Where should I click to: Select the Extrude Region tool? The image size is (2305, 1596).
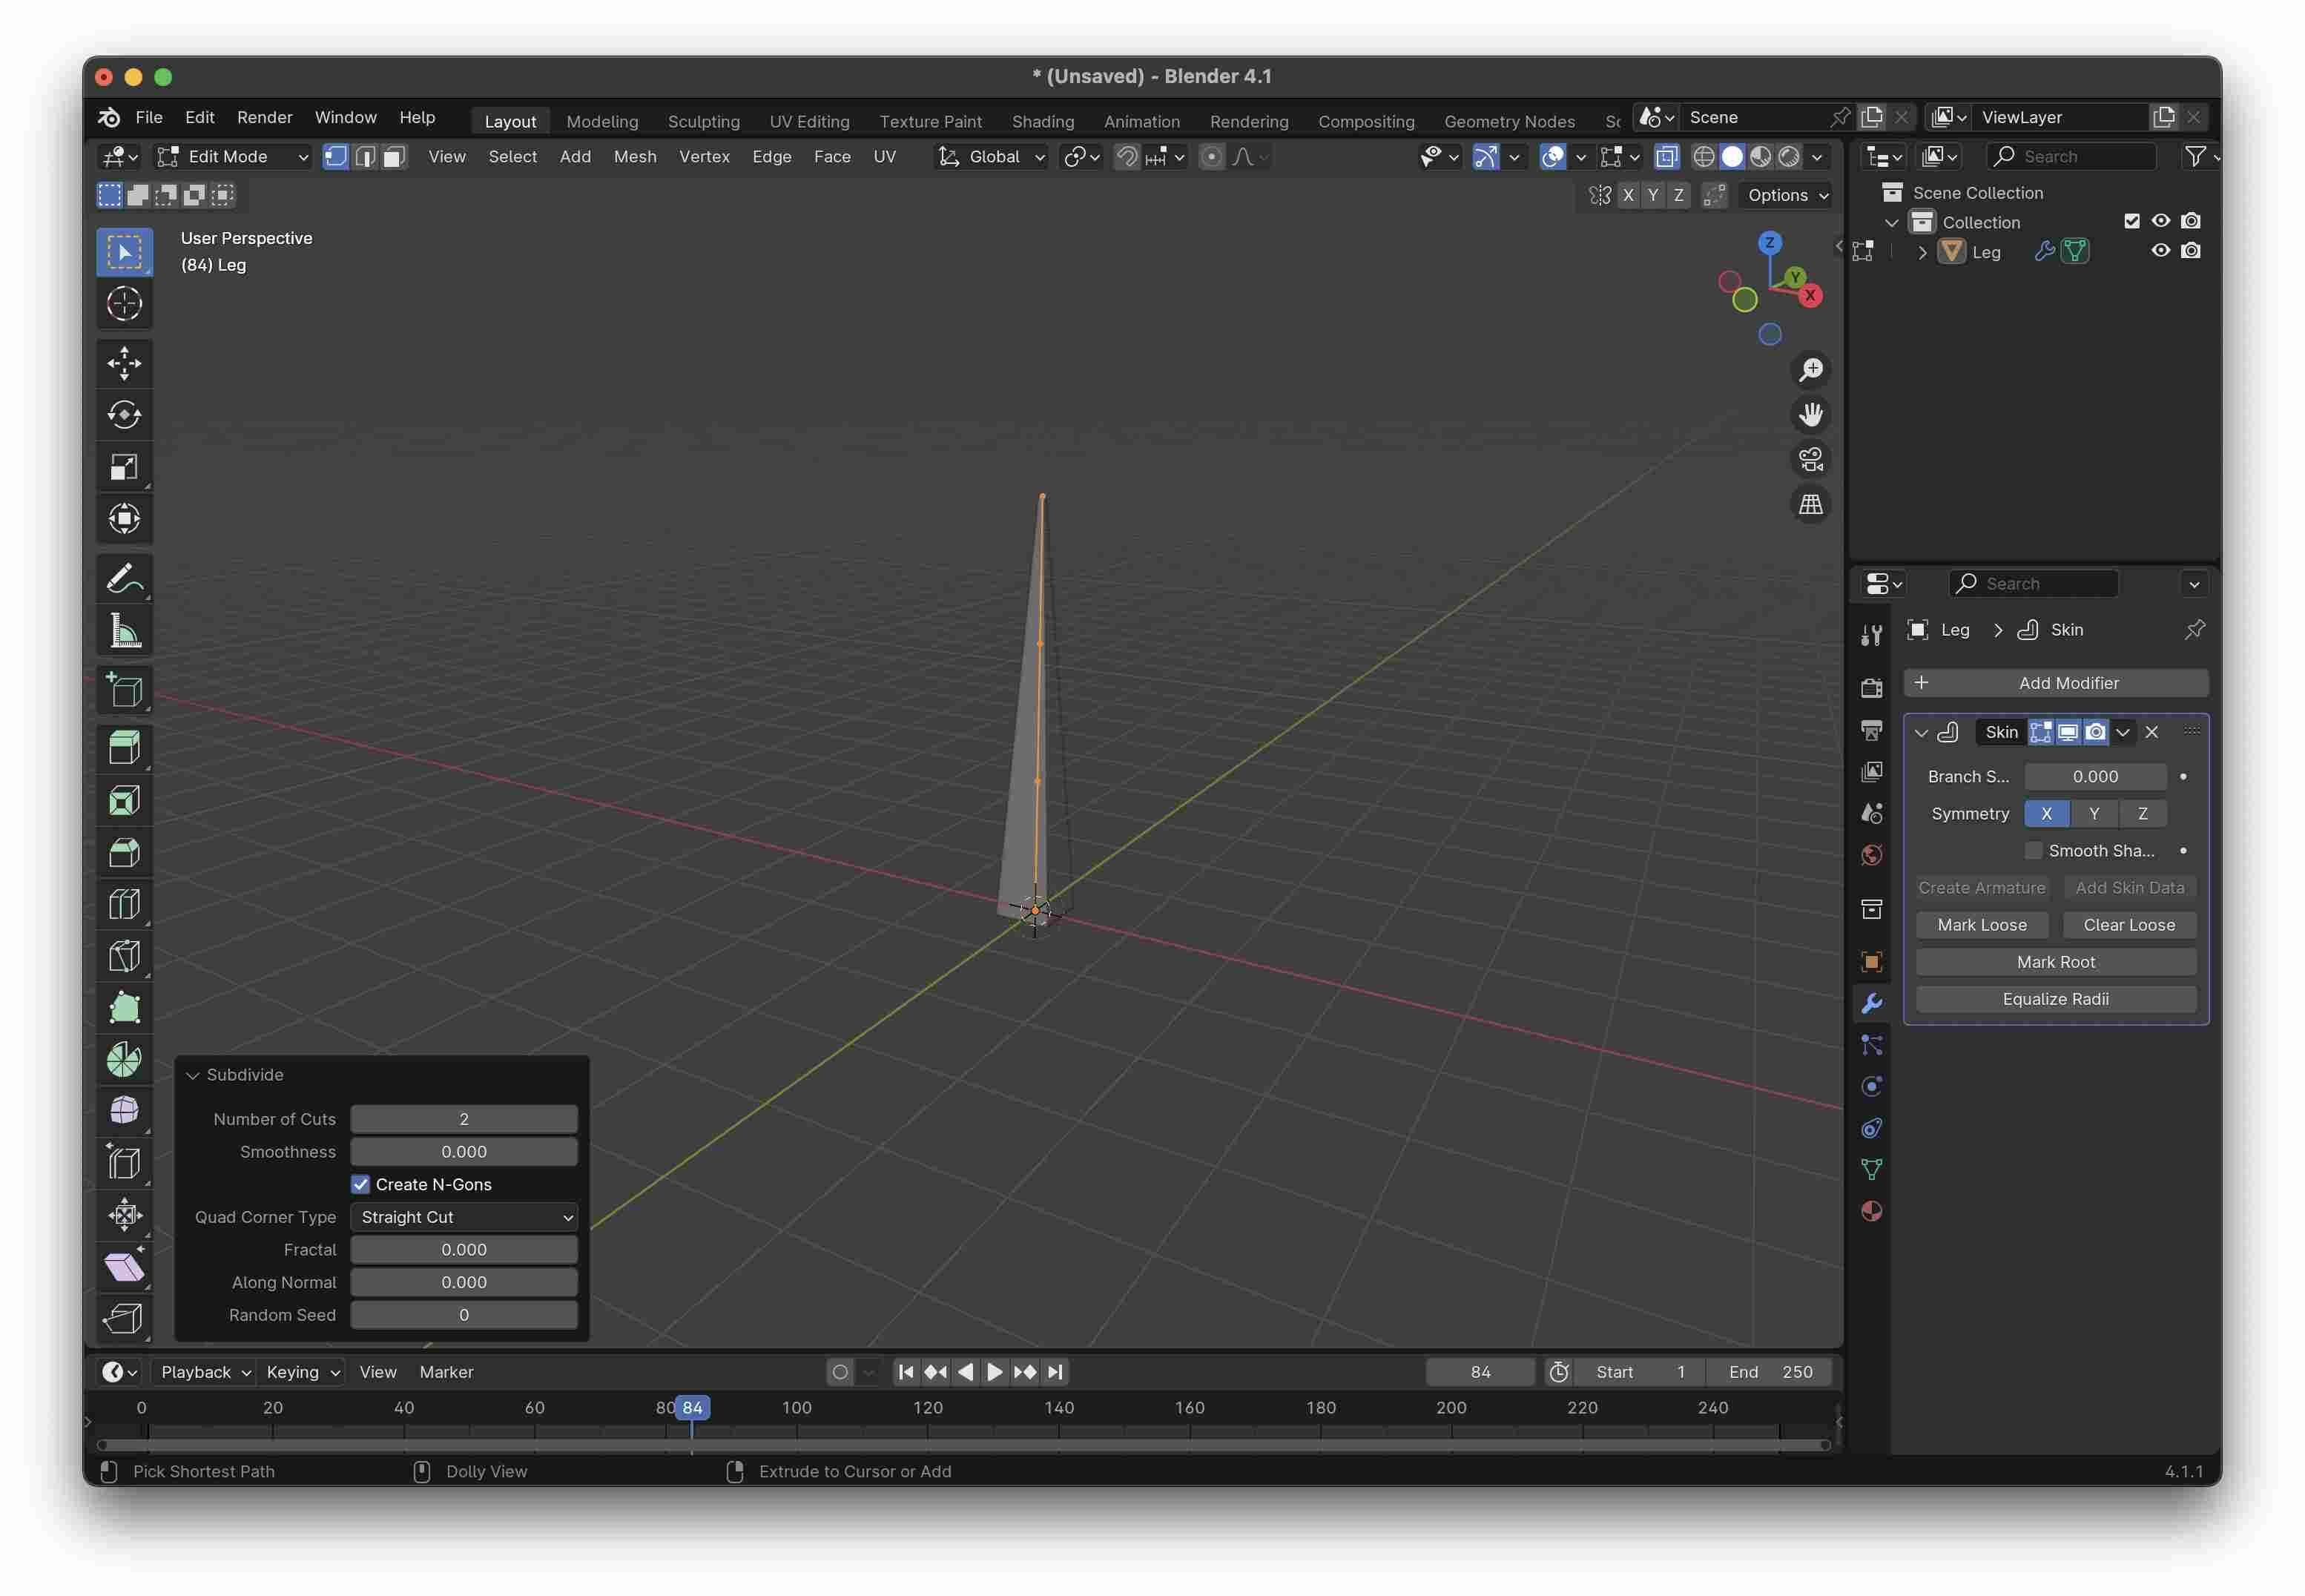pos(124,749)
